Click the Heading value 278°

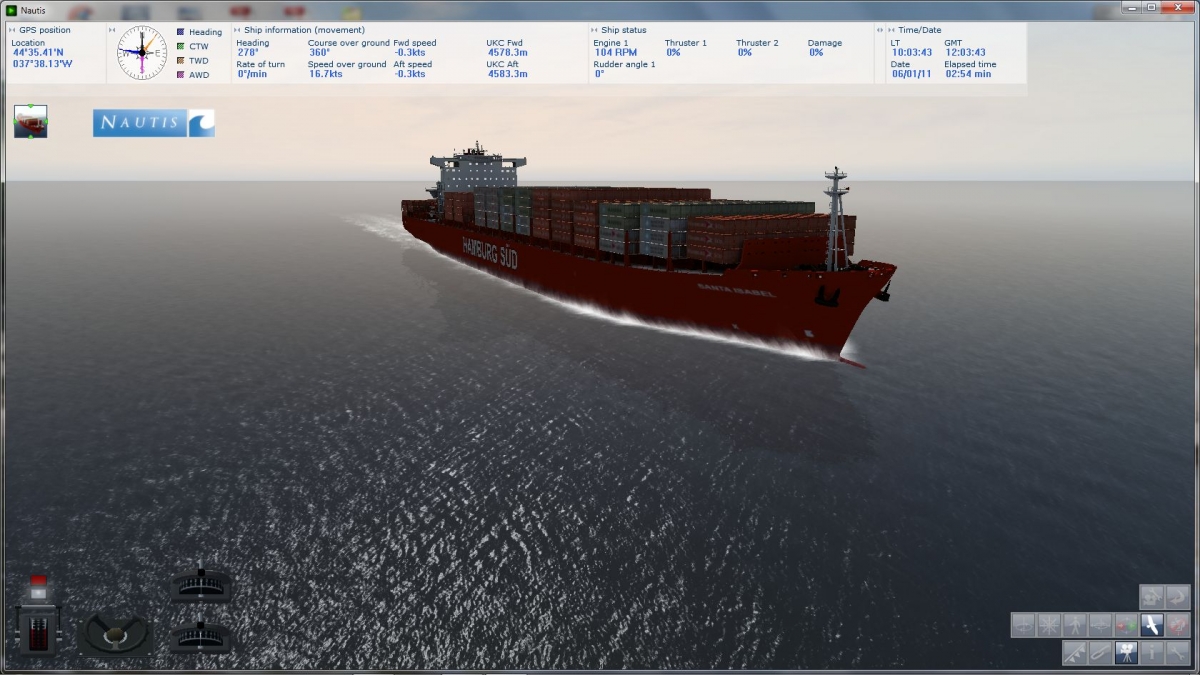point(248,53)
